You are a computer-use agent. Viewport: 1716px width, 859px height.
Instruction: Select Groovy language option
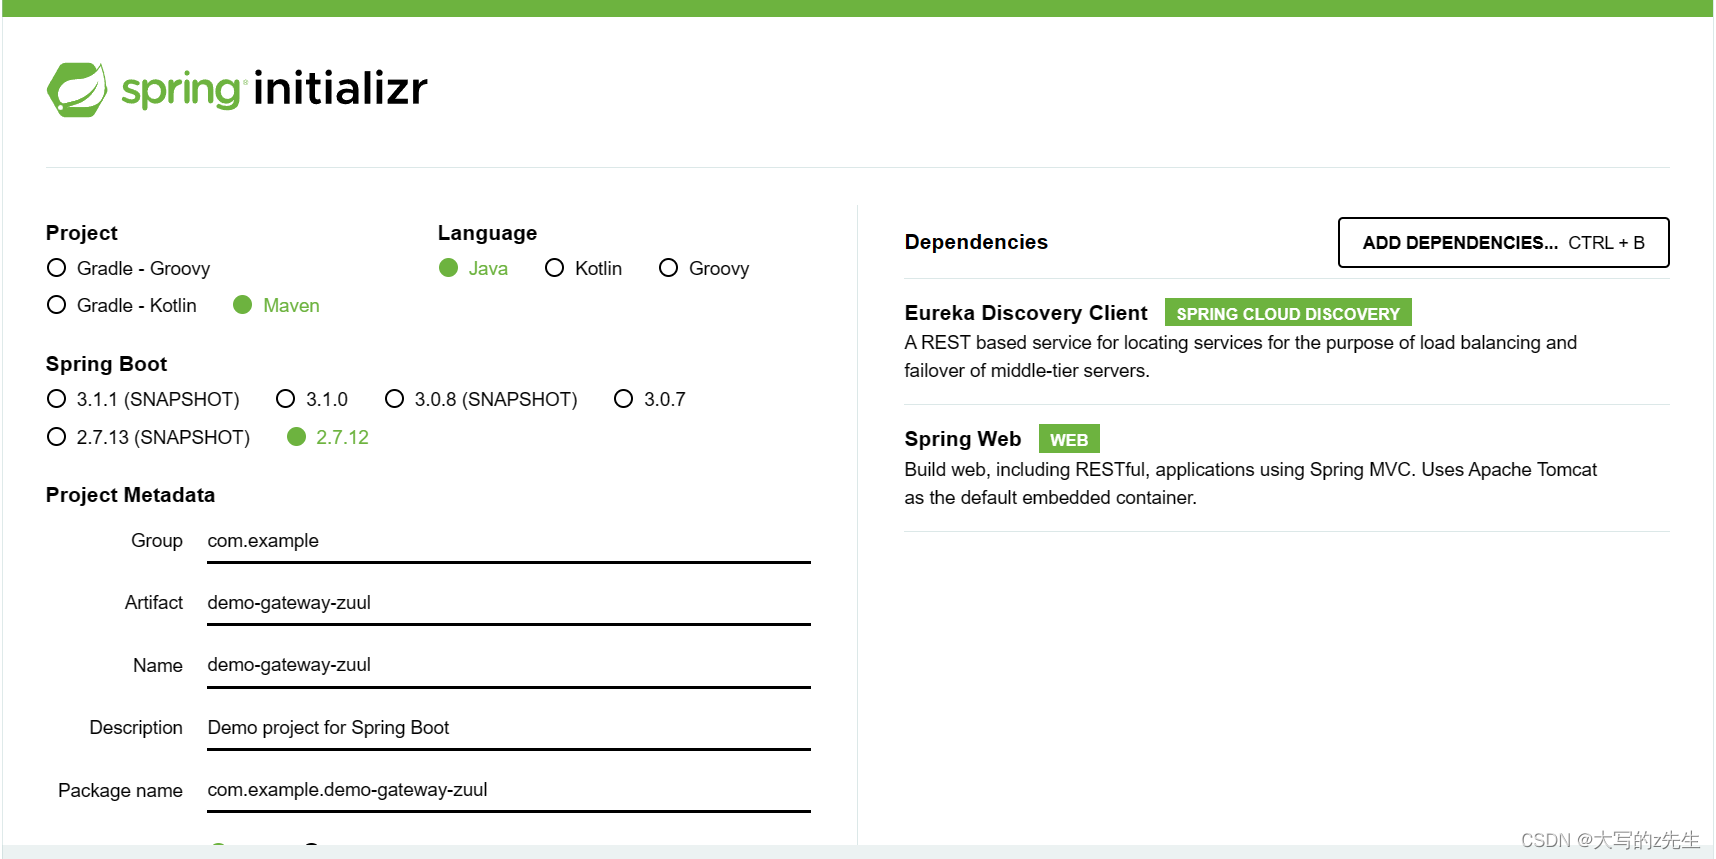(704, 268)
